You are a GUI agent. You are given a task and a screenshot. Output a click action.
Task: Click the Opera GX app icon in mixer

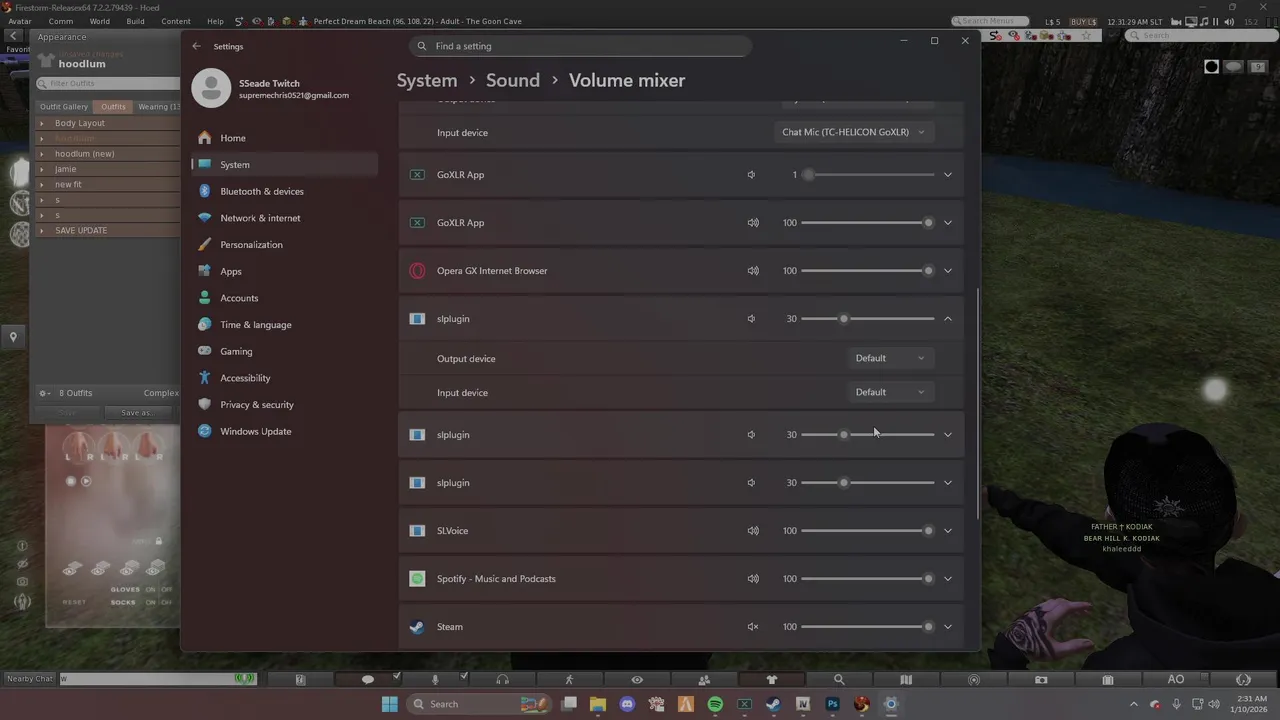(417, 271)
